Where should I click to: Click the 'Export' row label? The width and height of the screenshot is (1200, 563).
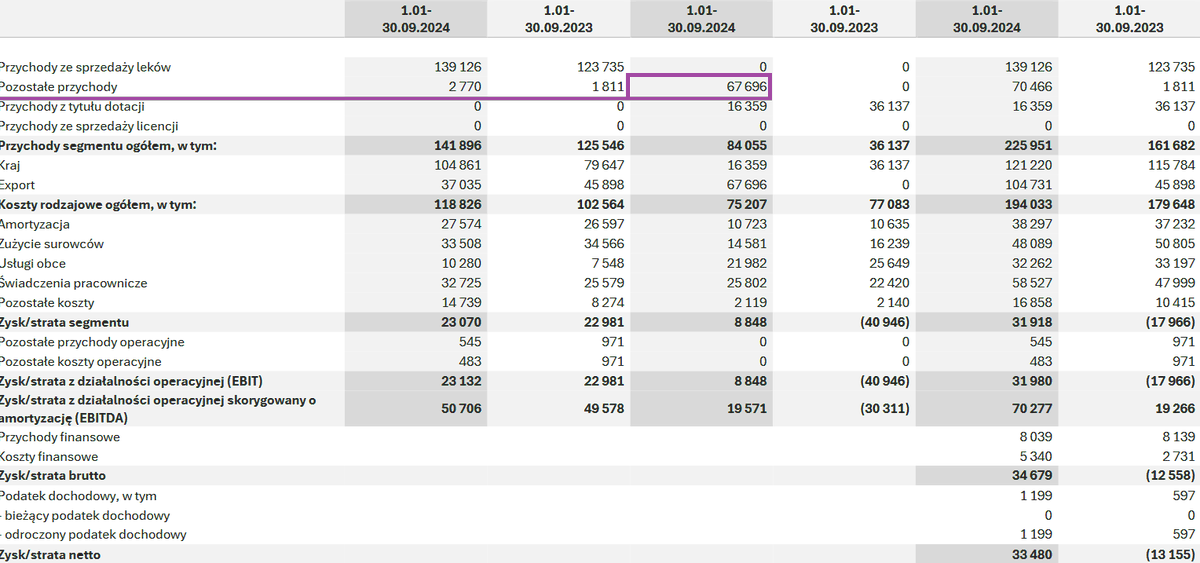(18, 185)
